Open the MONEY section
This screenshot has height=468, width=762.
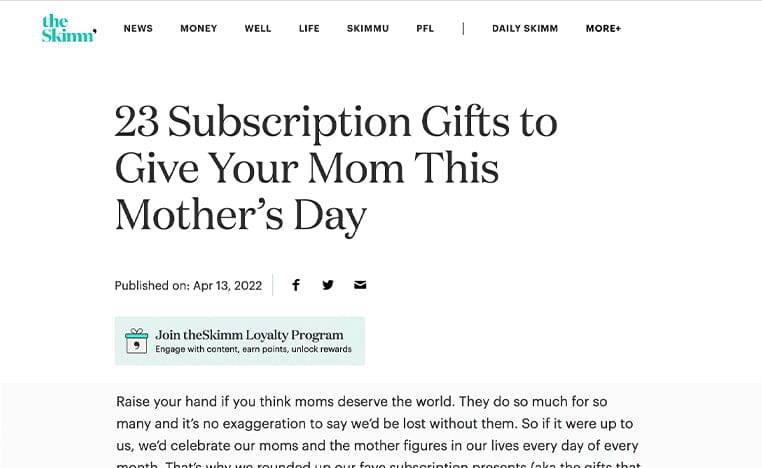[199, 29]
